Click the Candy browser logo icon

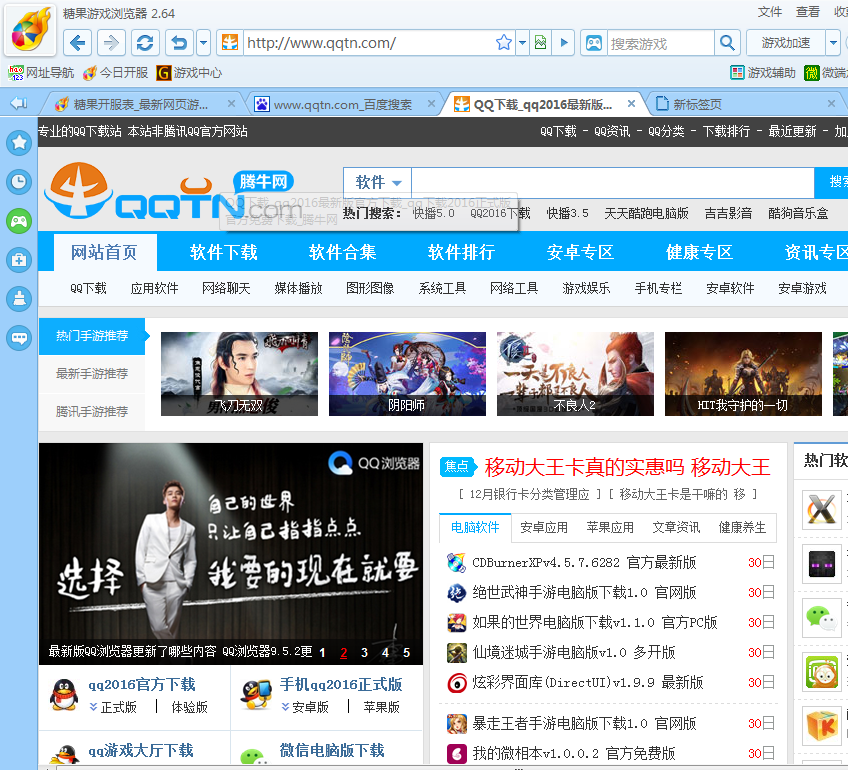30,28
